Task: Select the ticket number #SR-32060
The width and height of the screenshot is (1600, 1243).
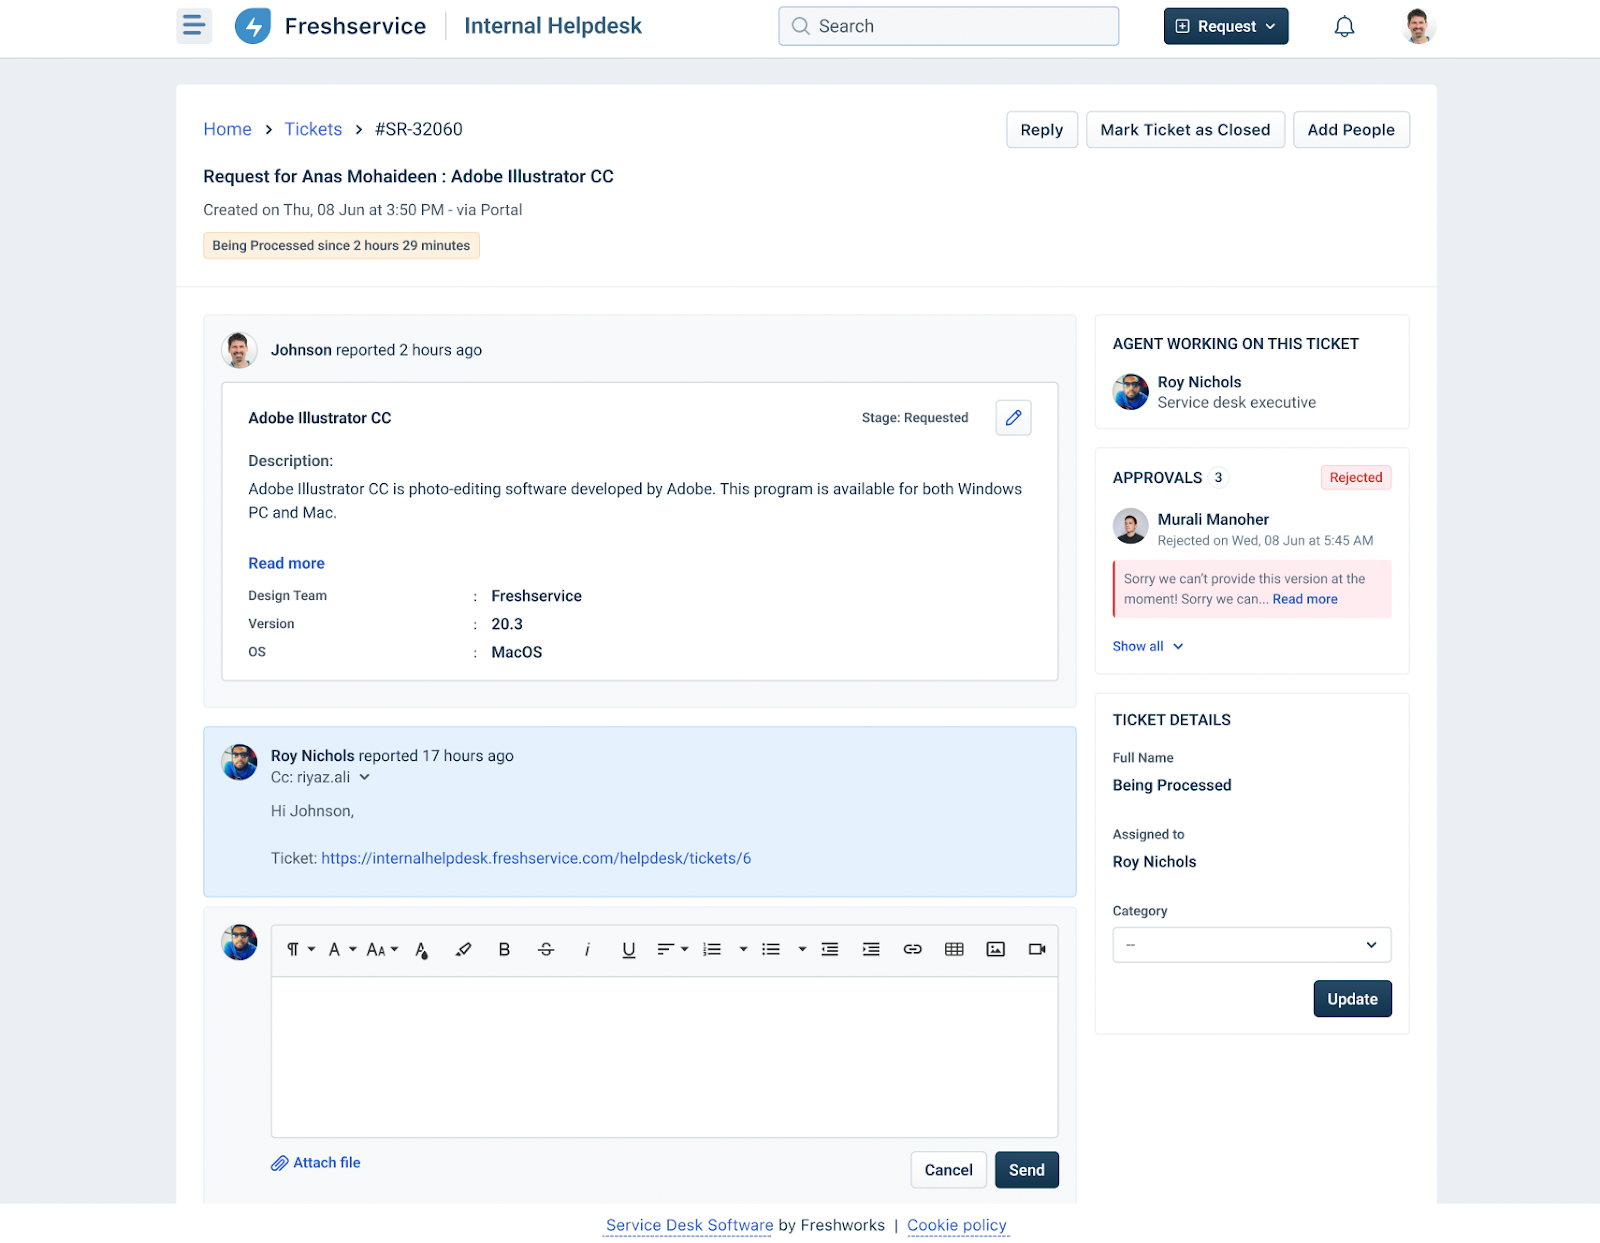Action: [419, 129]
